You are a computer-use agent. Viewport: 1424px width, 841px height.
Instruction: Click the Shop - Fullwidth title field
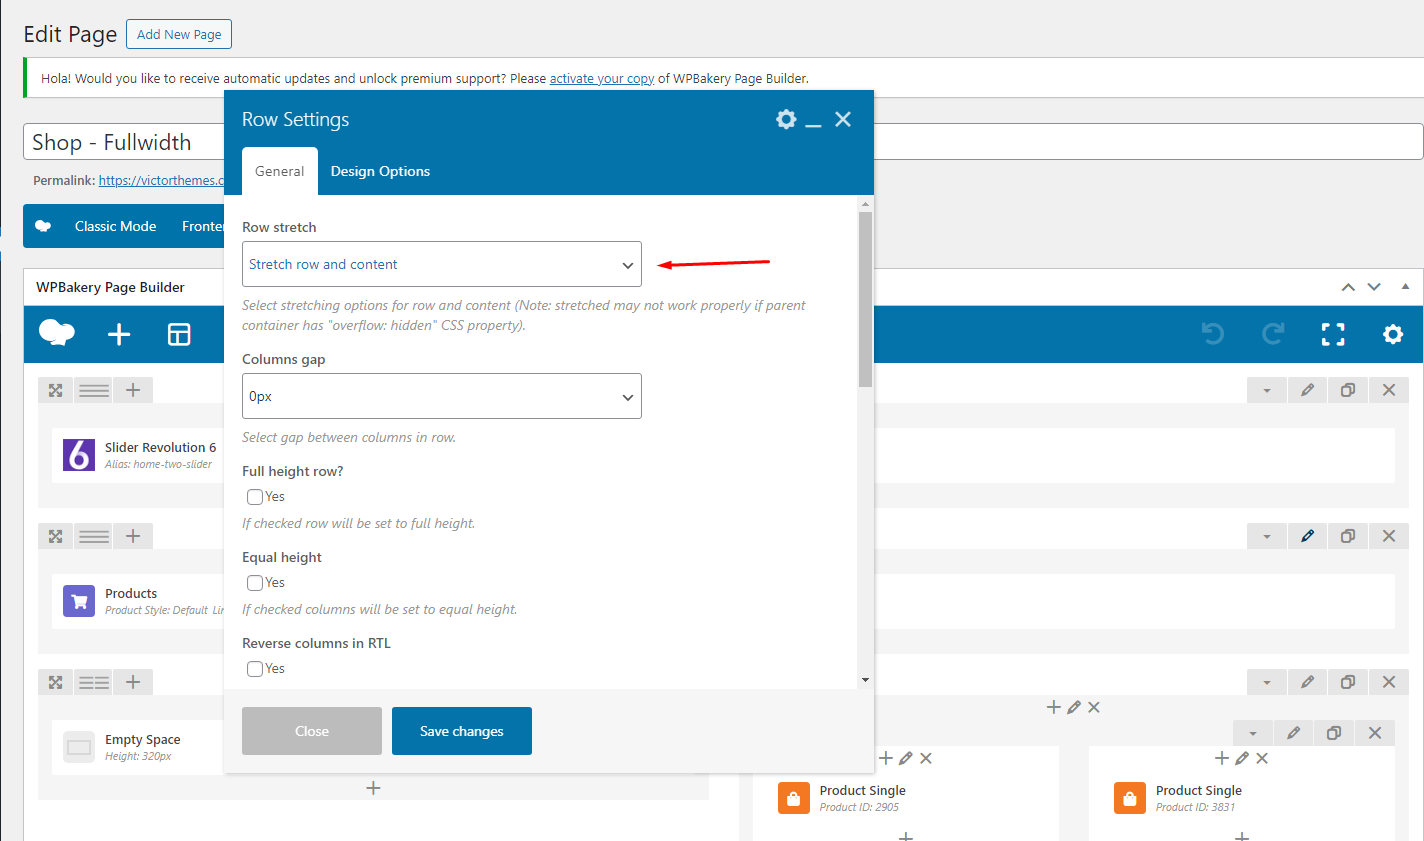coord(723,142)
